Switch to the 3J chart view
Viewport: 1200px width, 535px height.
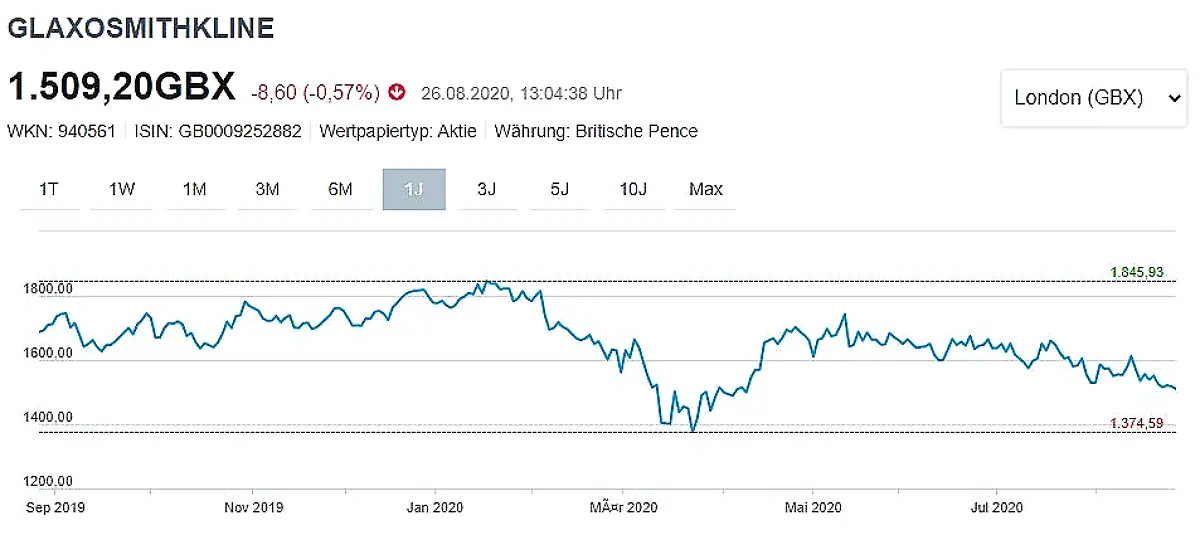pyautogui.click(x=487, y=189)
